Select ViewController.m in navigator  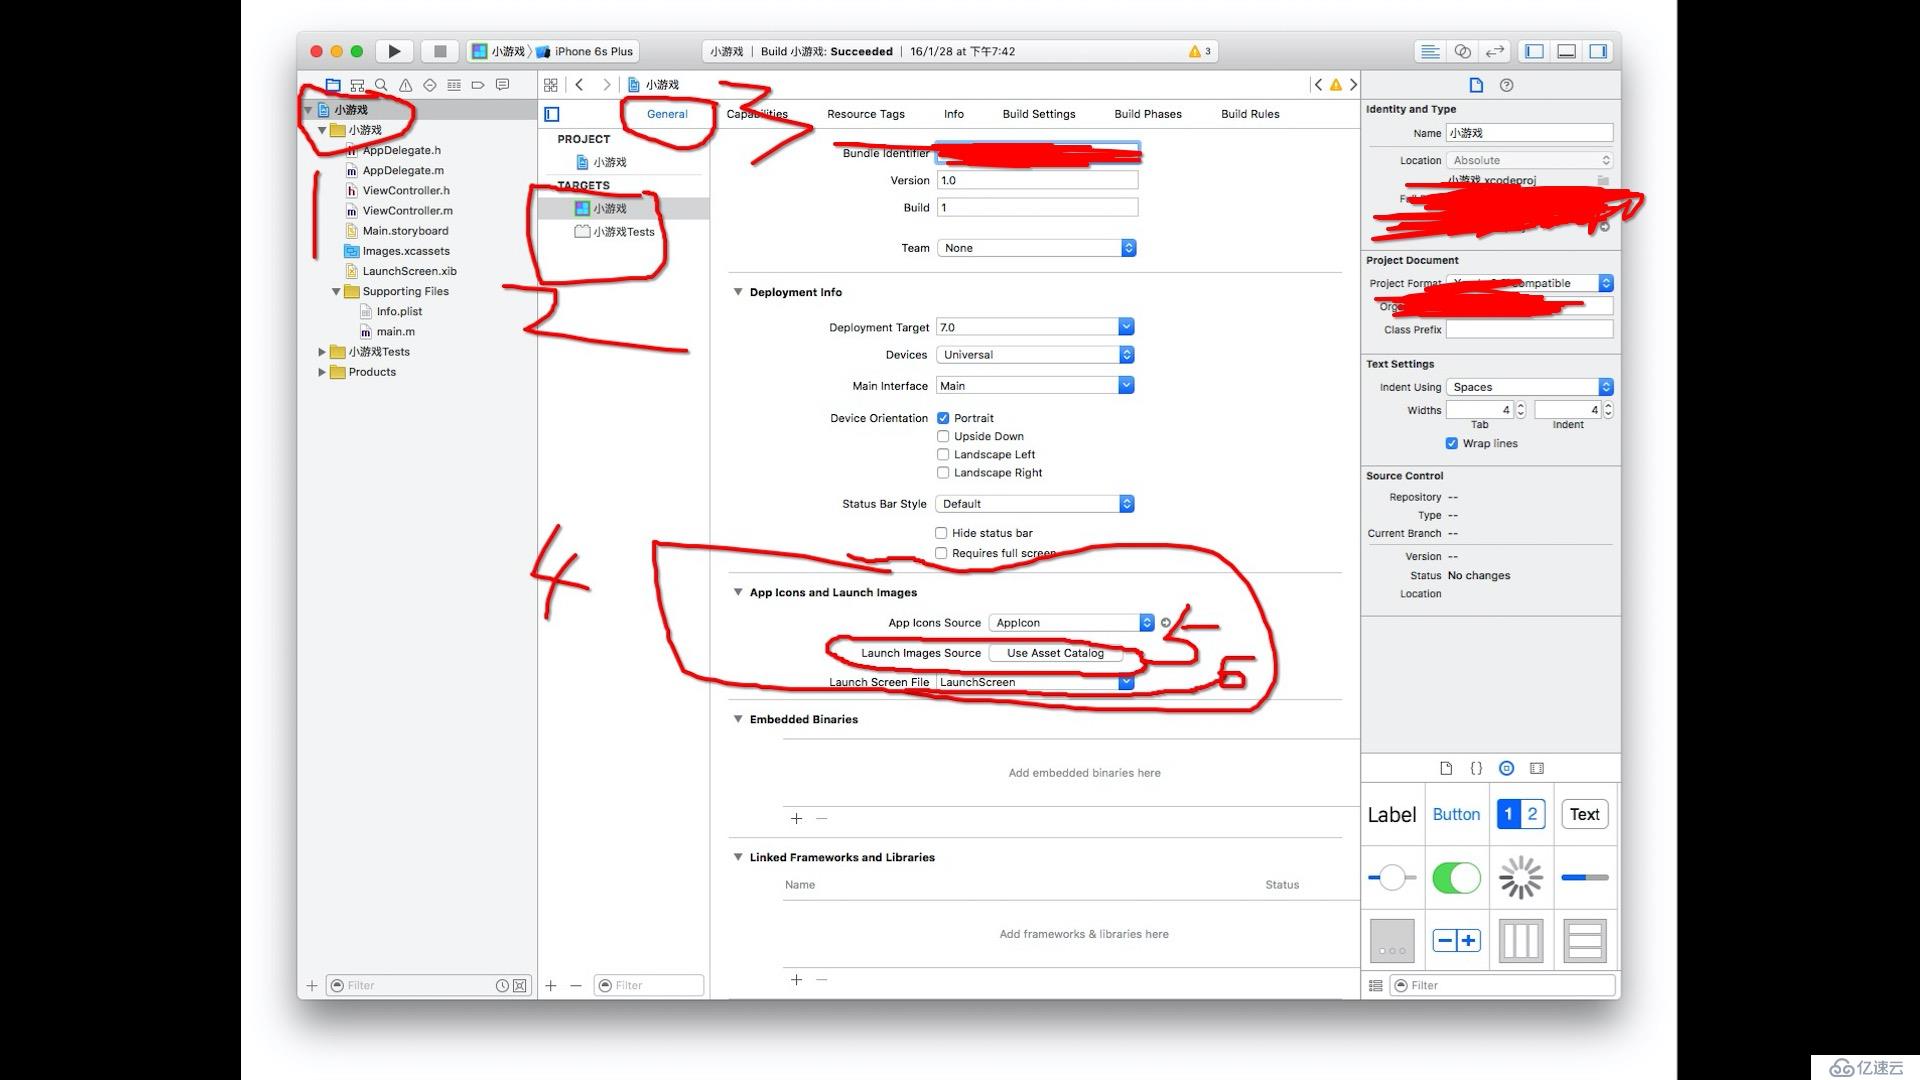pyautogui.click(x=407, y=211)
